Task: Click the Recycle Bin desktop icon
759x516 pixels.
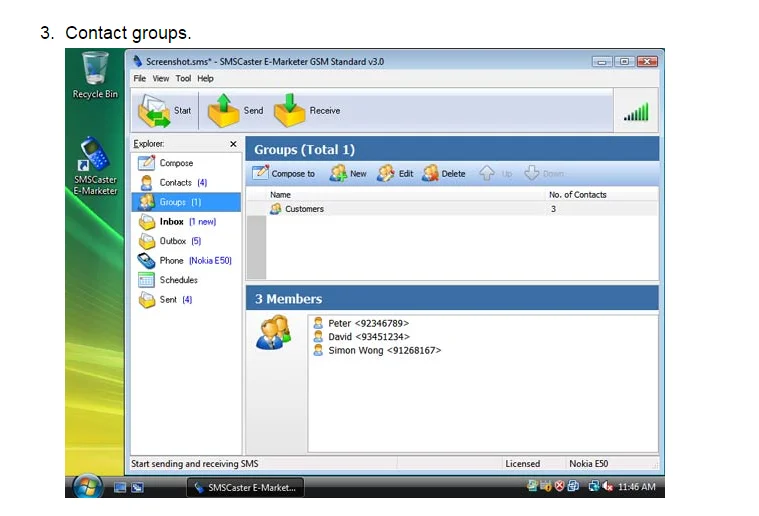Action: 95,76
